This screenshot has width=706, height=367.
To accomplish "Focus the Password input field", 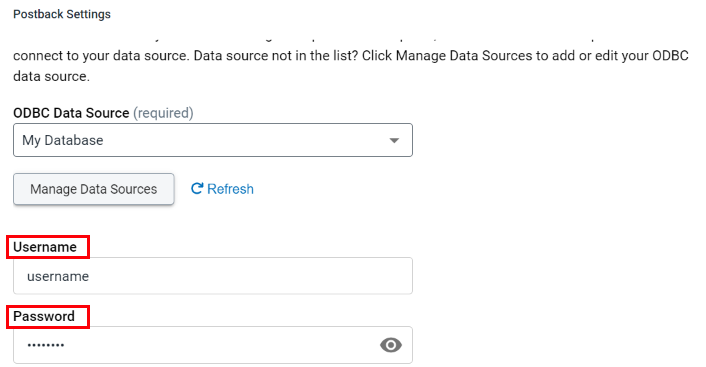I will point(213,345).
